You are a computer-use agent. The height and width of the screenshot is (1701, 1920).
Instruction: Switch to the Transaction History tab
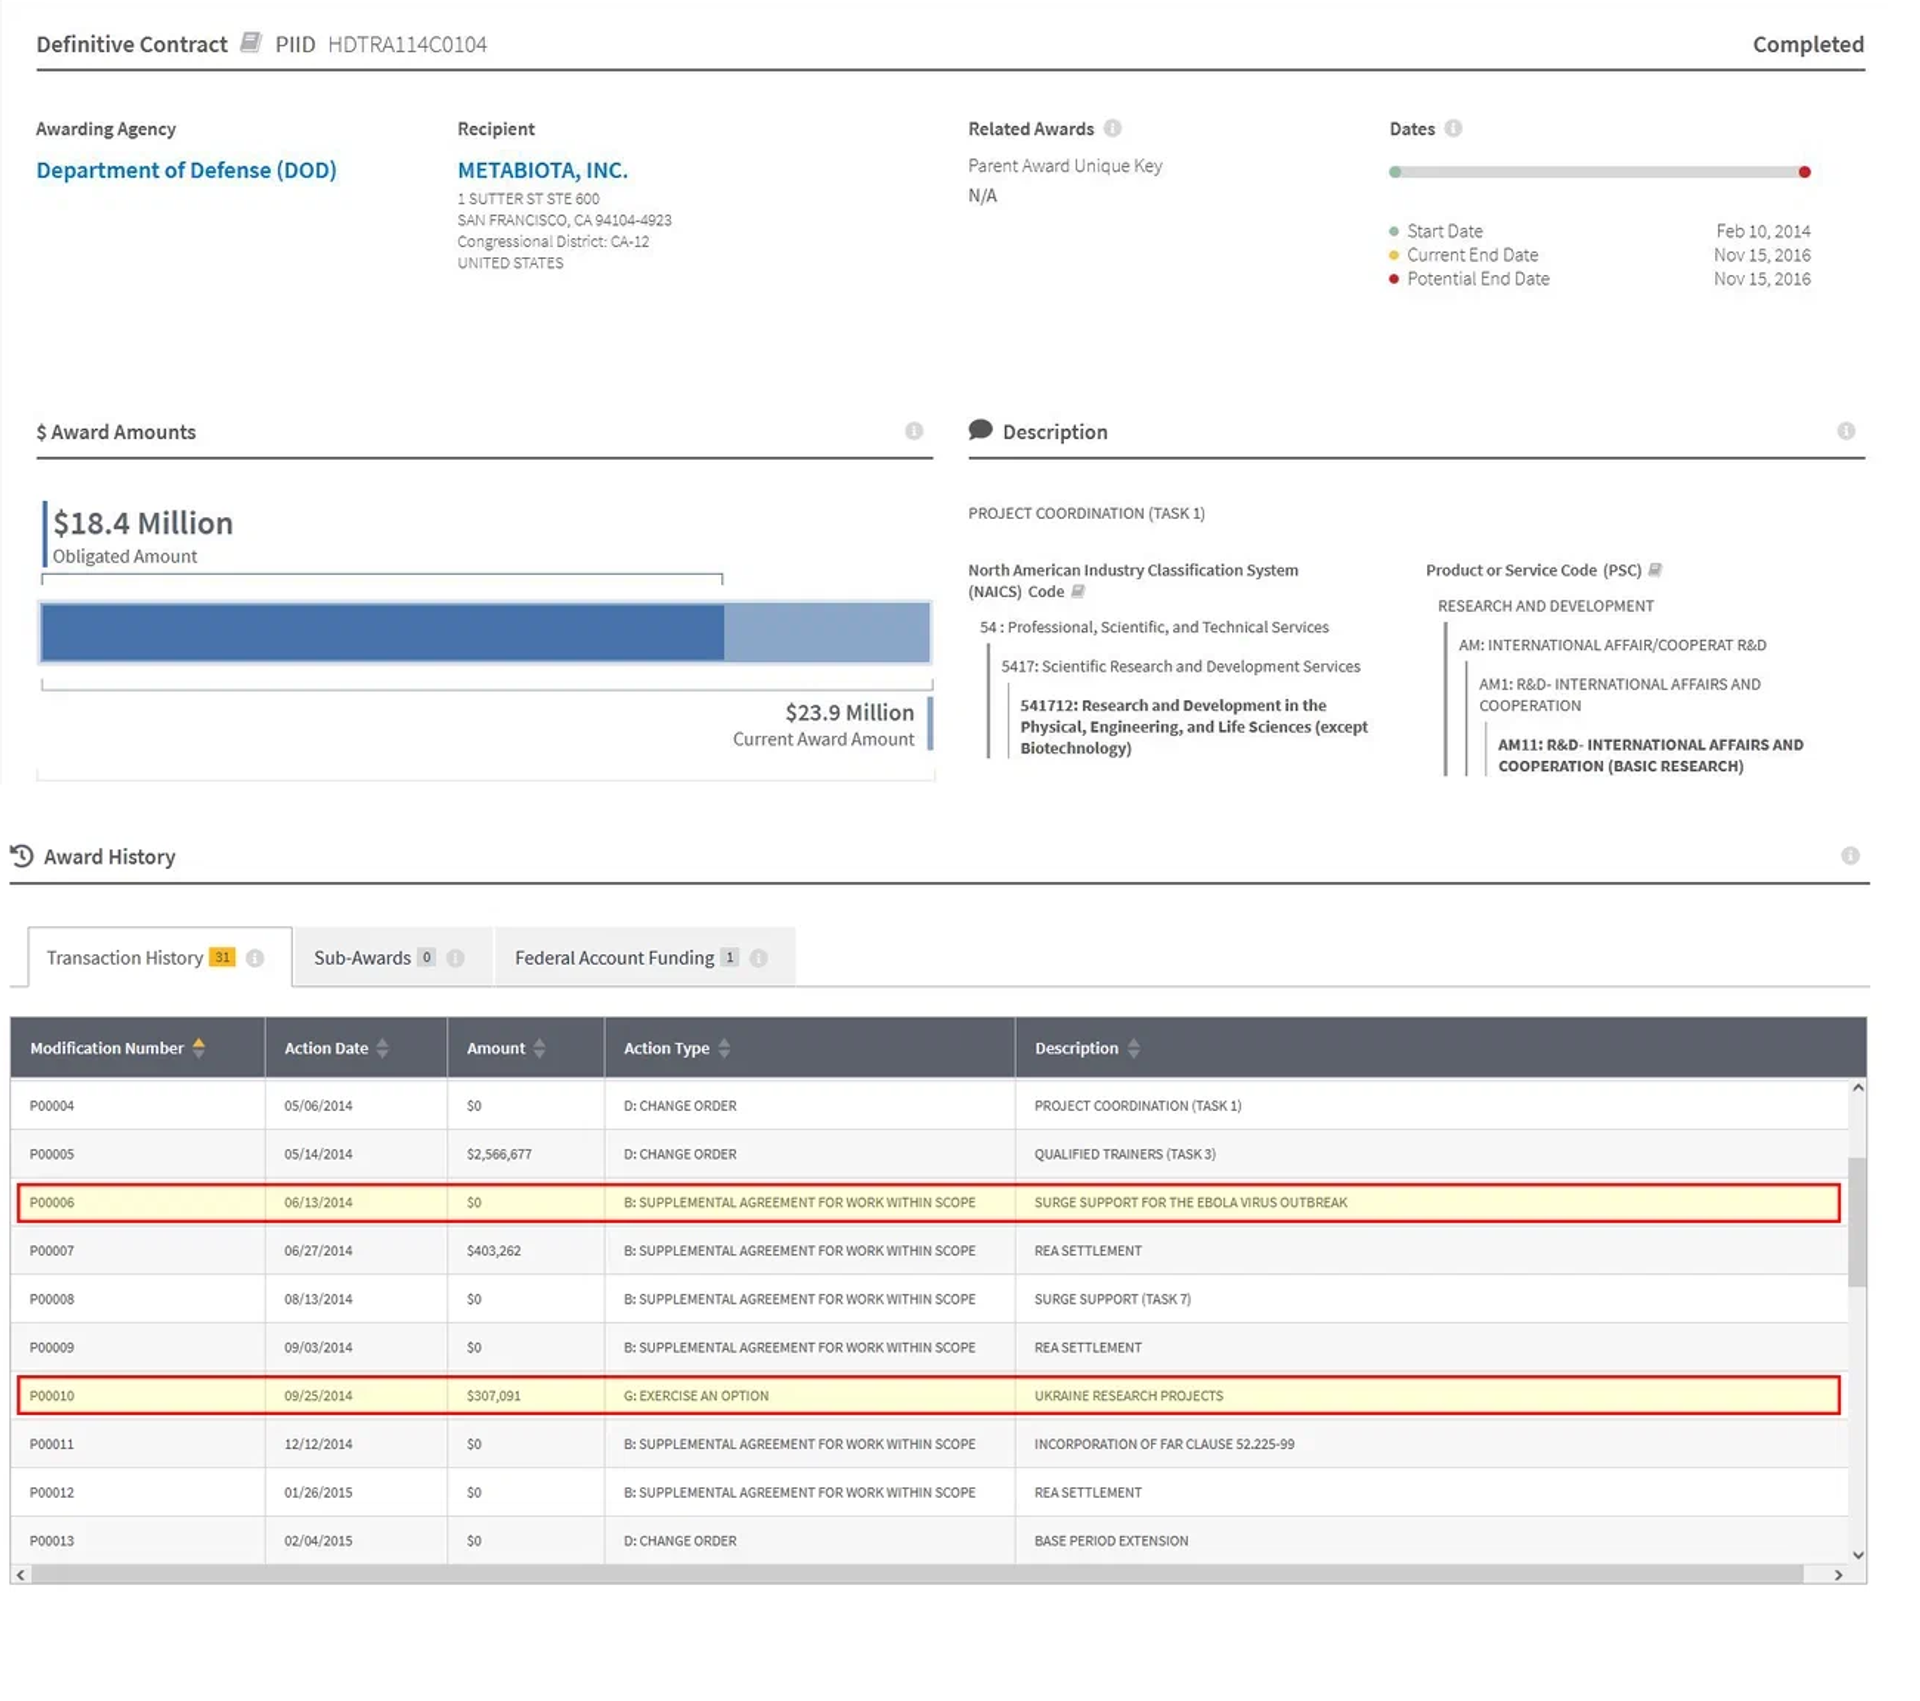pos(160,957)
